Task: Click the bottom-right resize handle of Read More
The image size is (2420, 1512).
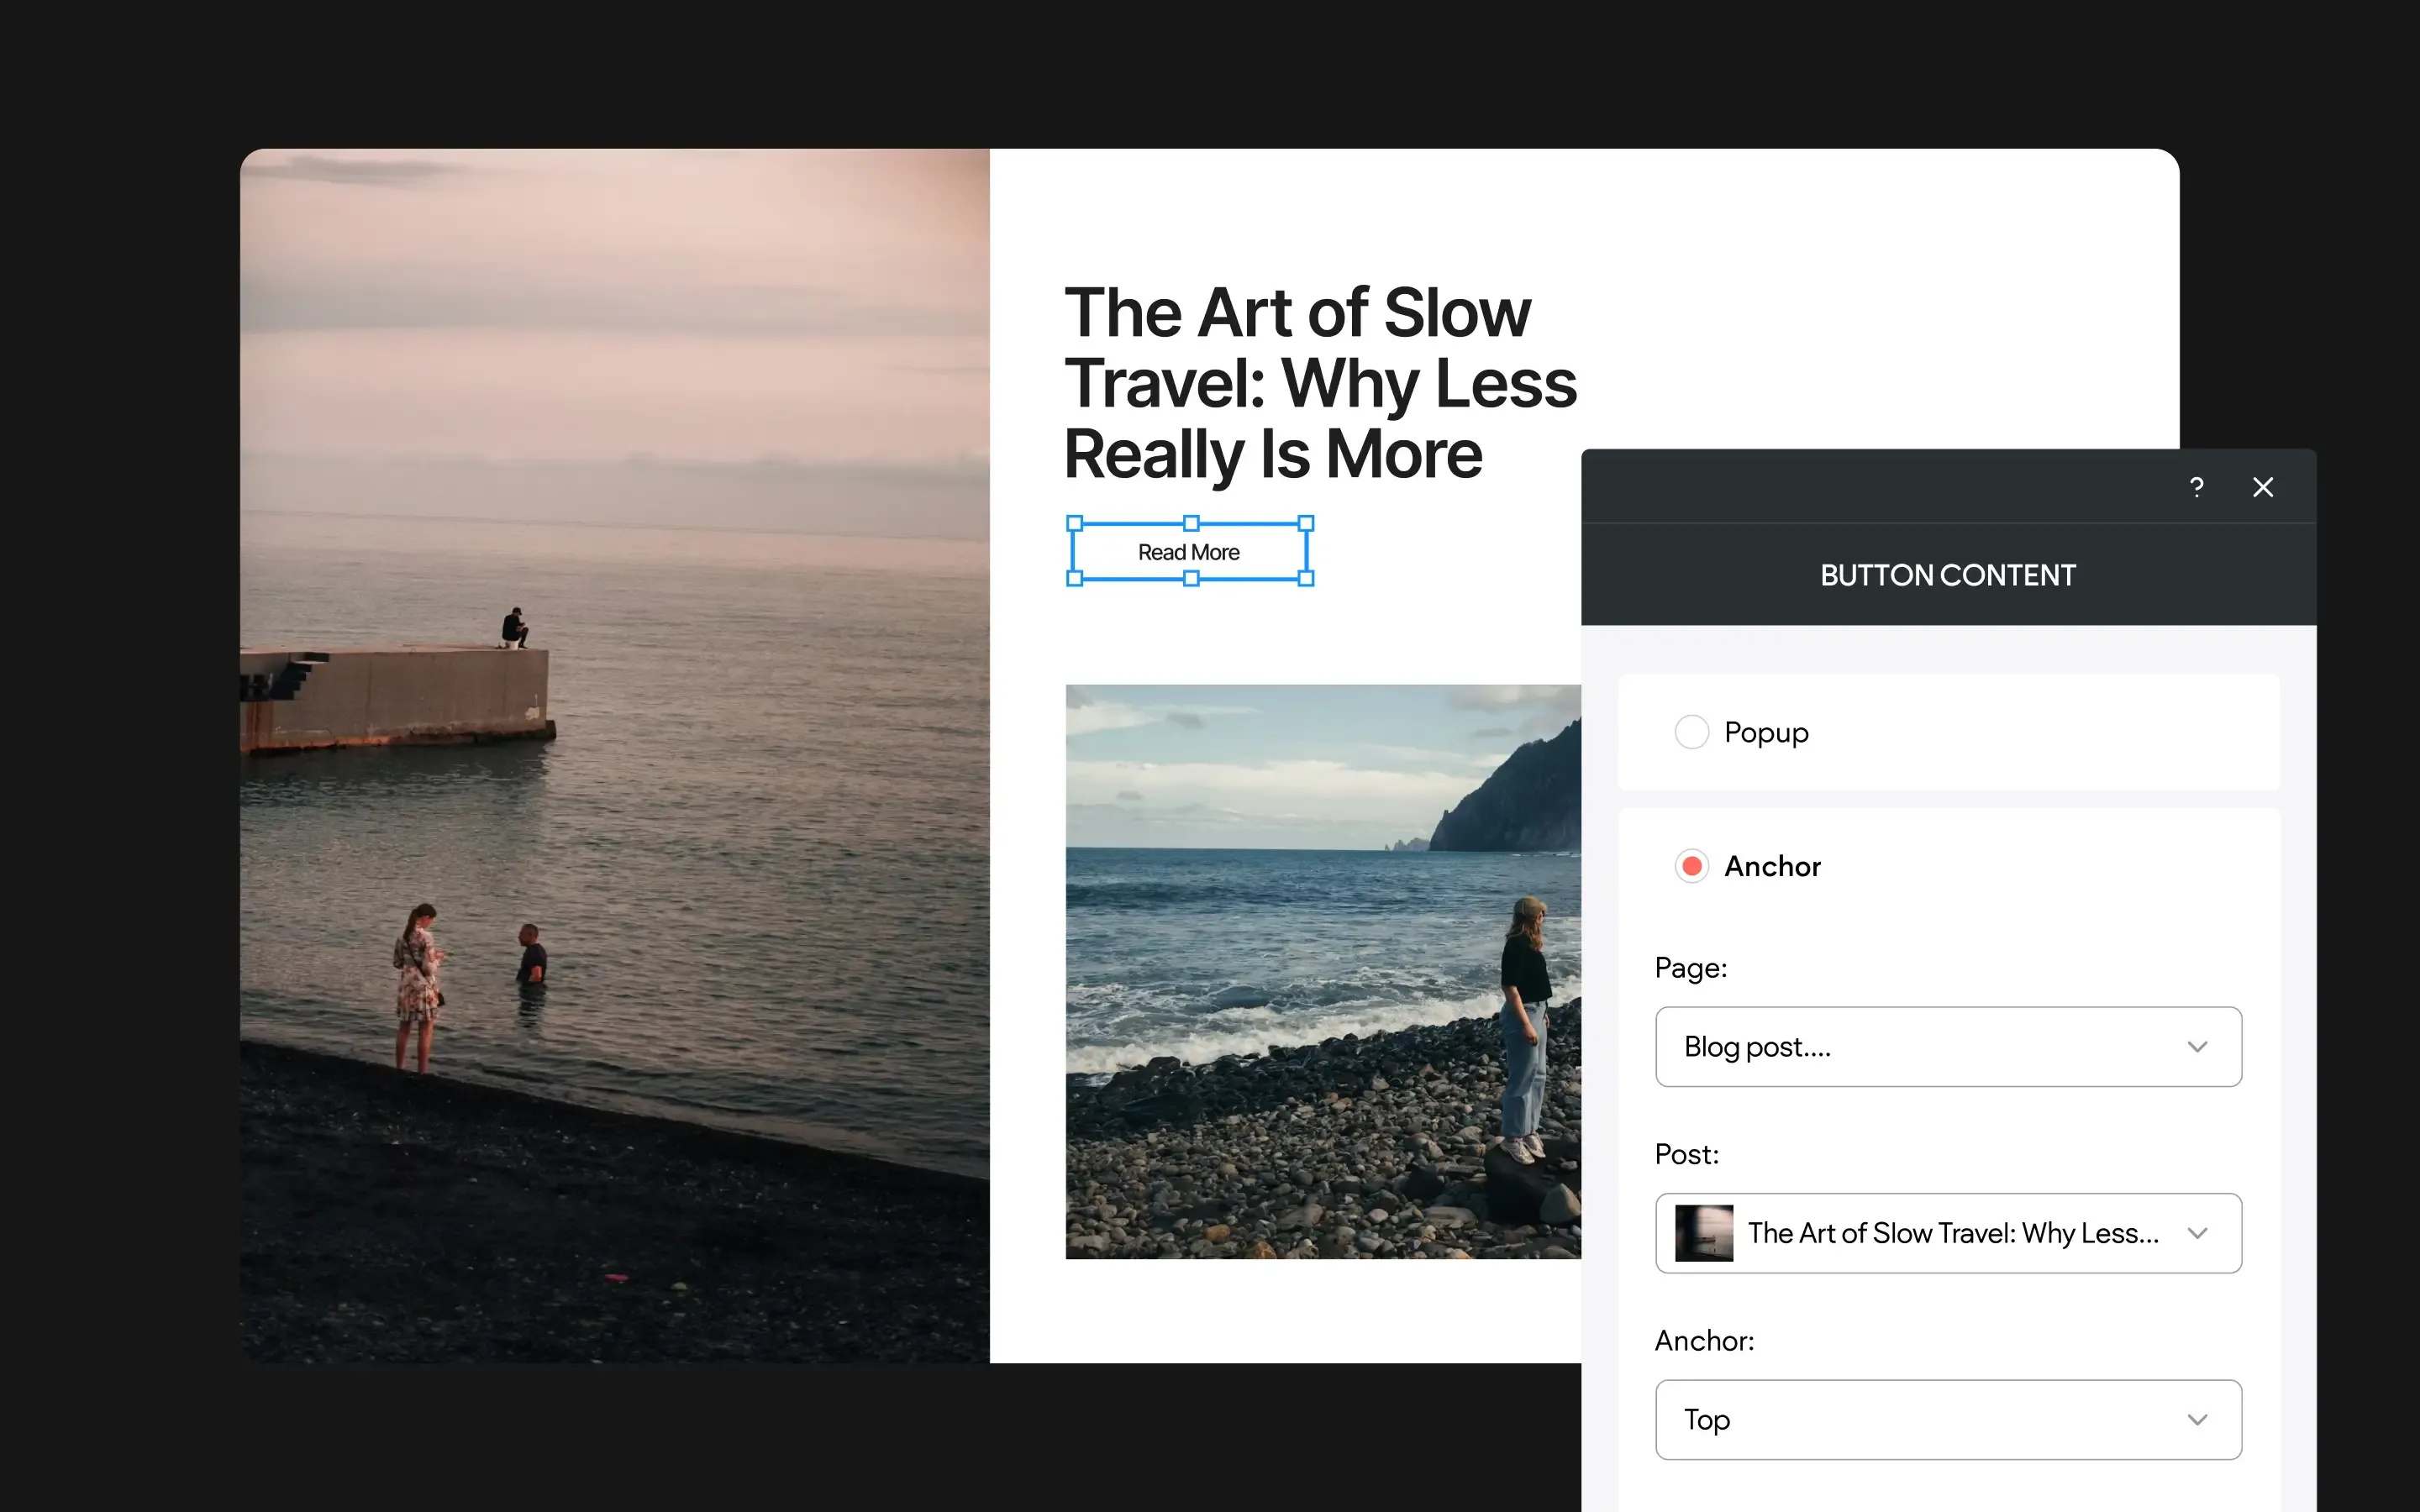Action: (1306, 579)
